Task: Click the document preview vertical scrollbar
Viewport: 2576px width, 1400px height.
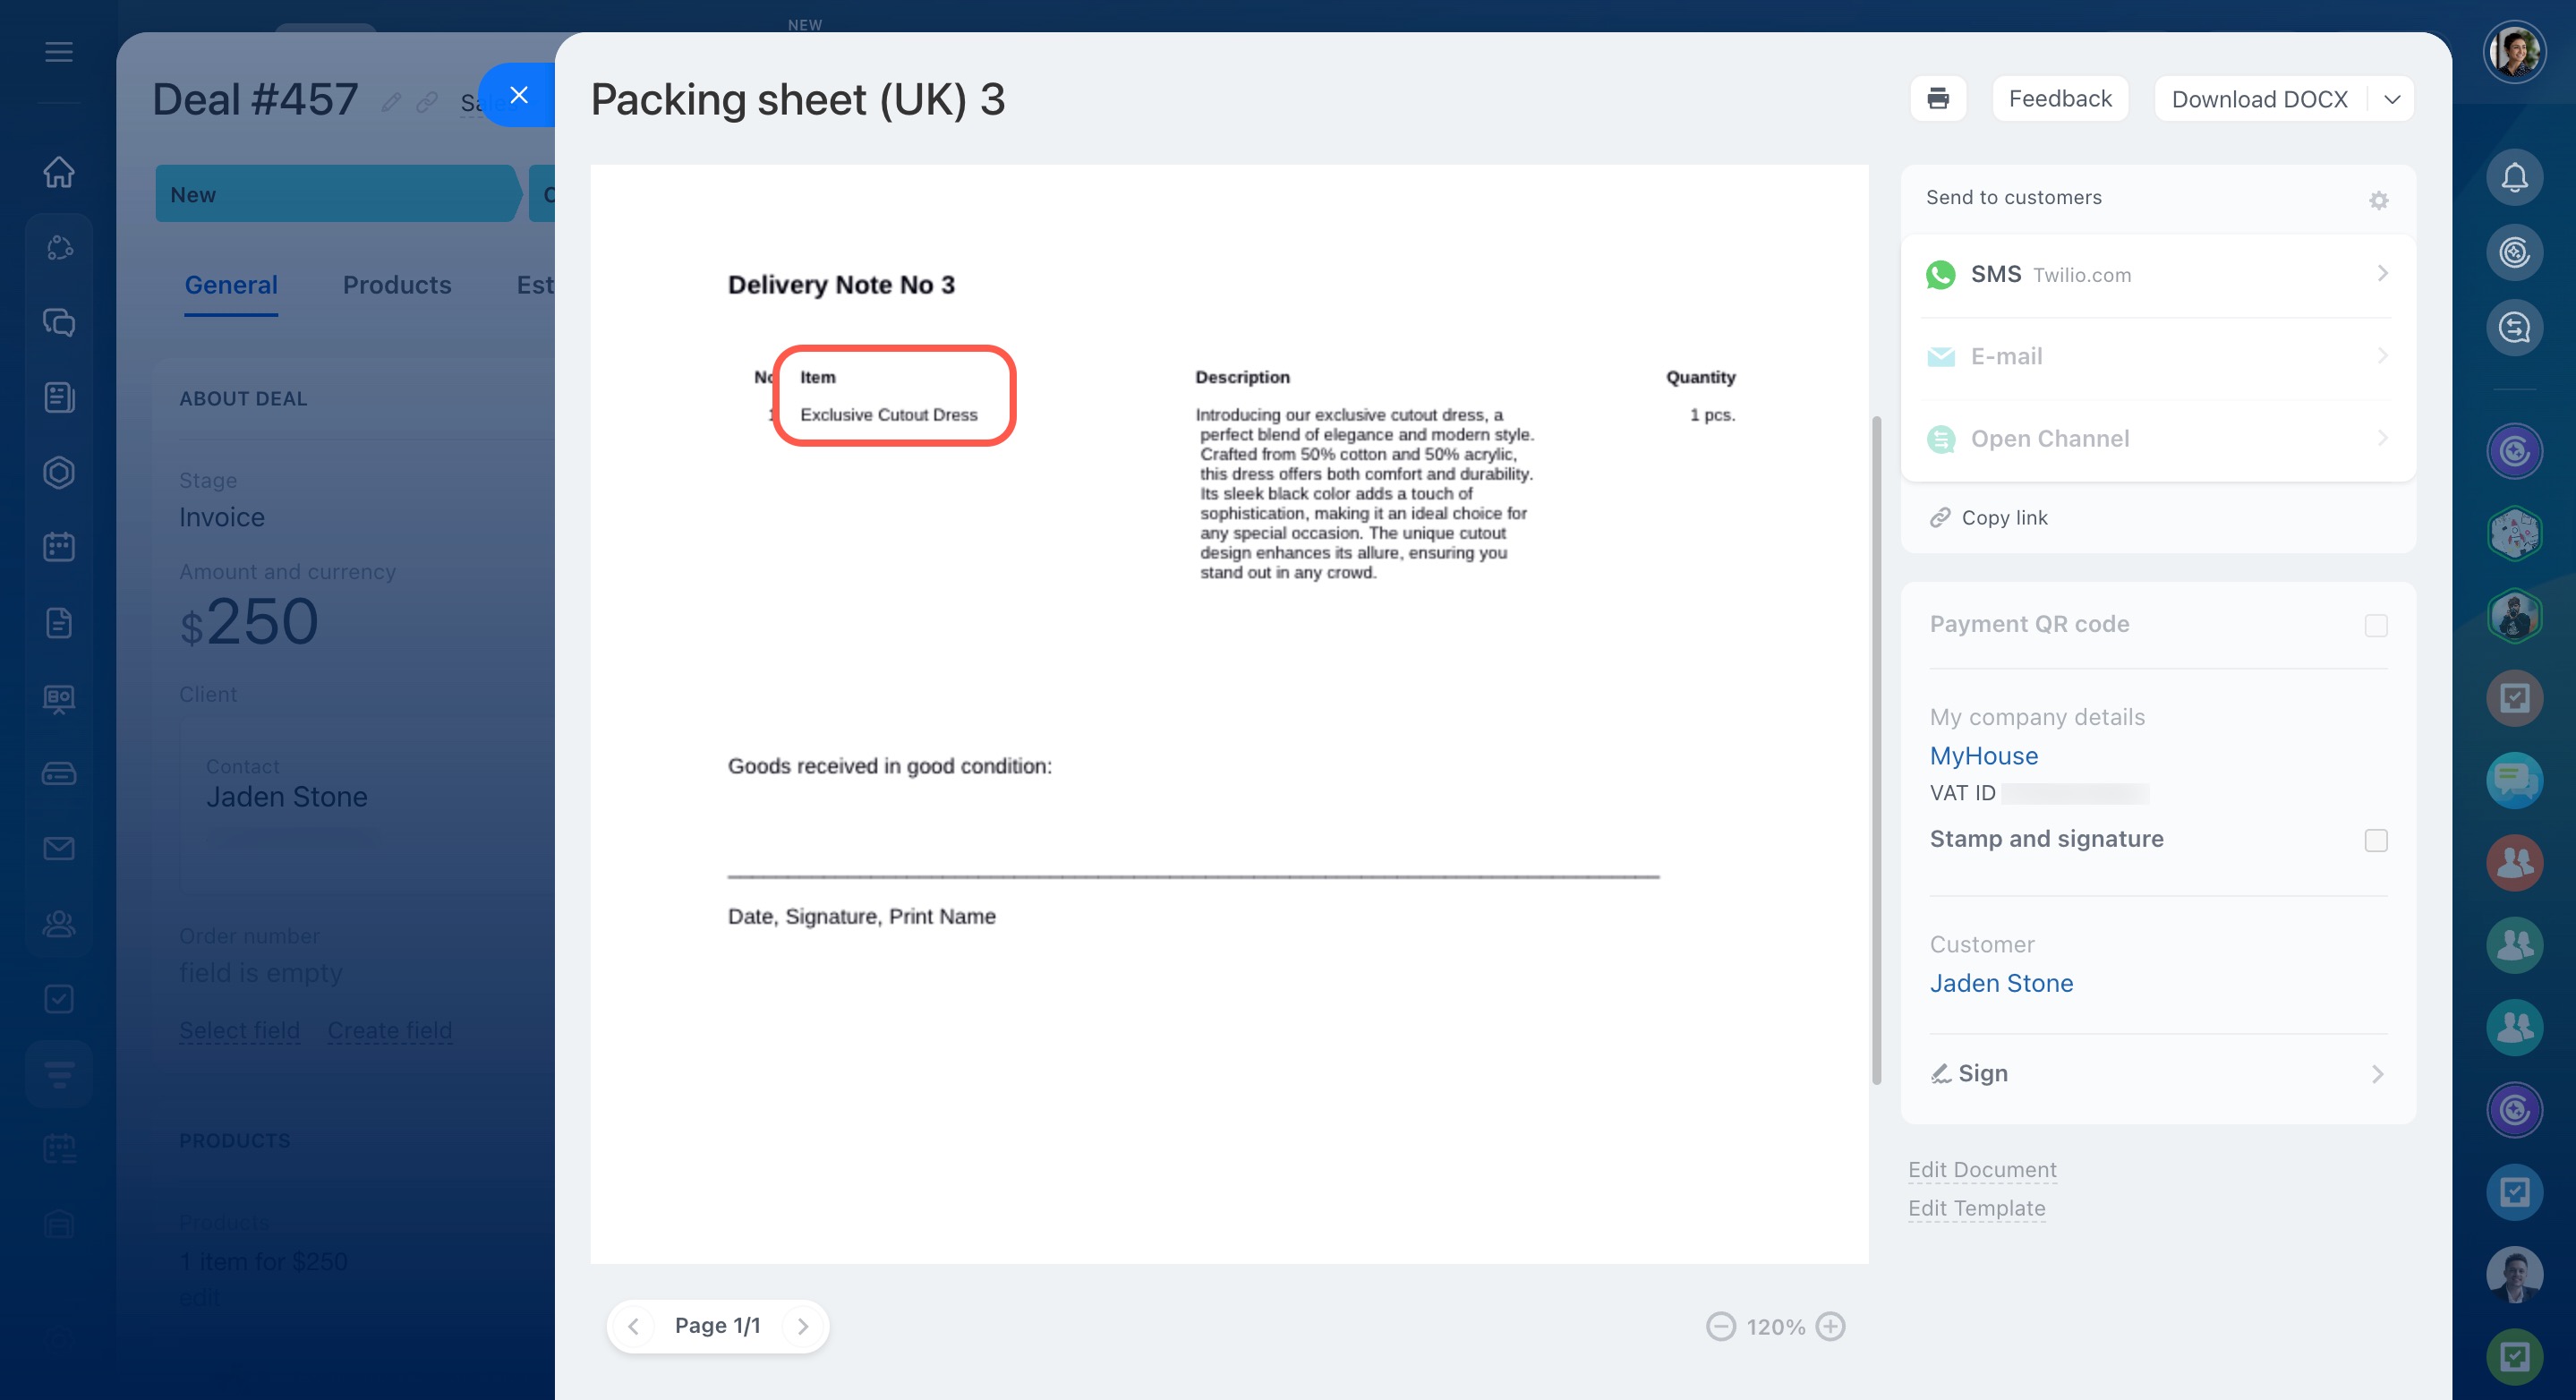Action: (1876, 750)
